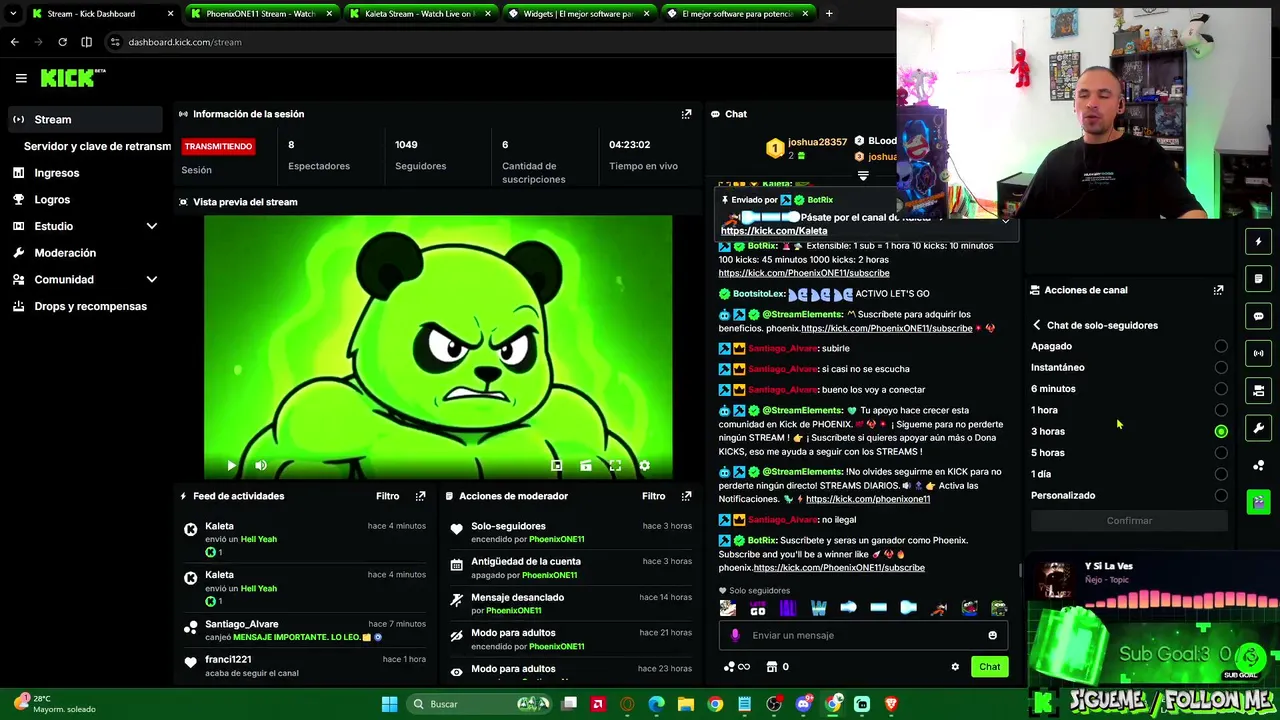1280x720 pixels.
Task: Select the Apagado radio option
Action: (x=1221, y=346)
